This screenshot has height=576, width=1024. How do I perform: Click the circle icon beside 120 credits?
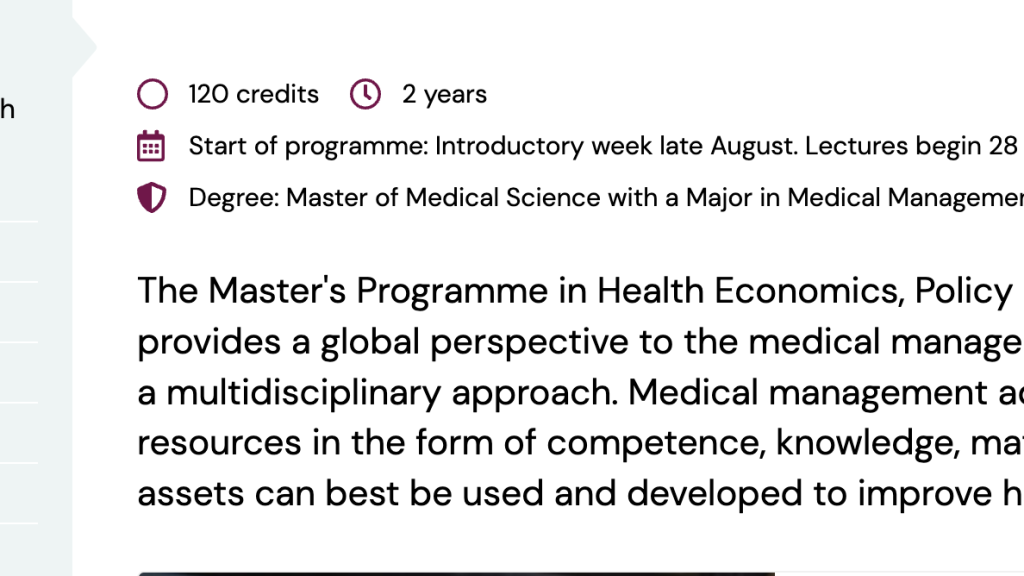[152, 94]
